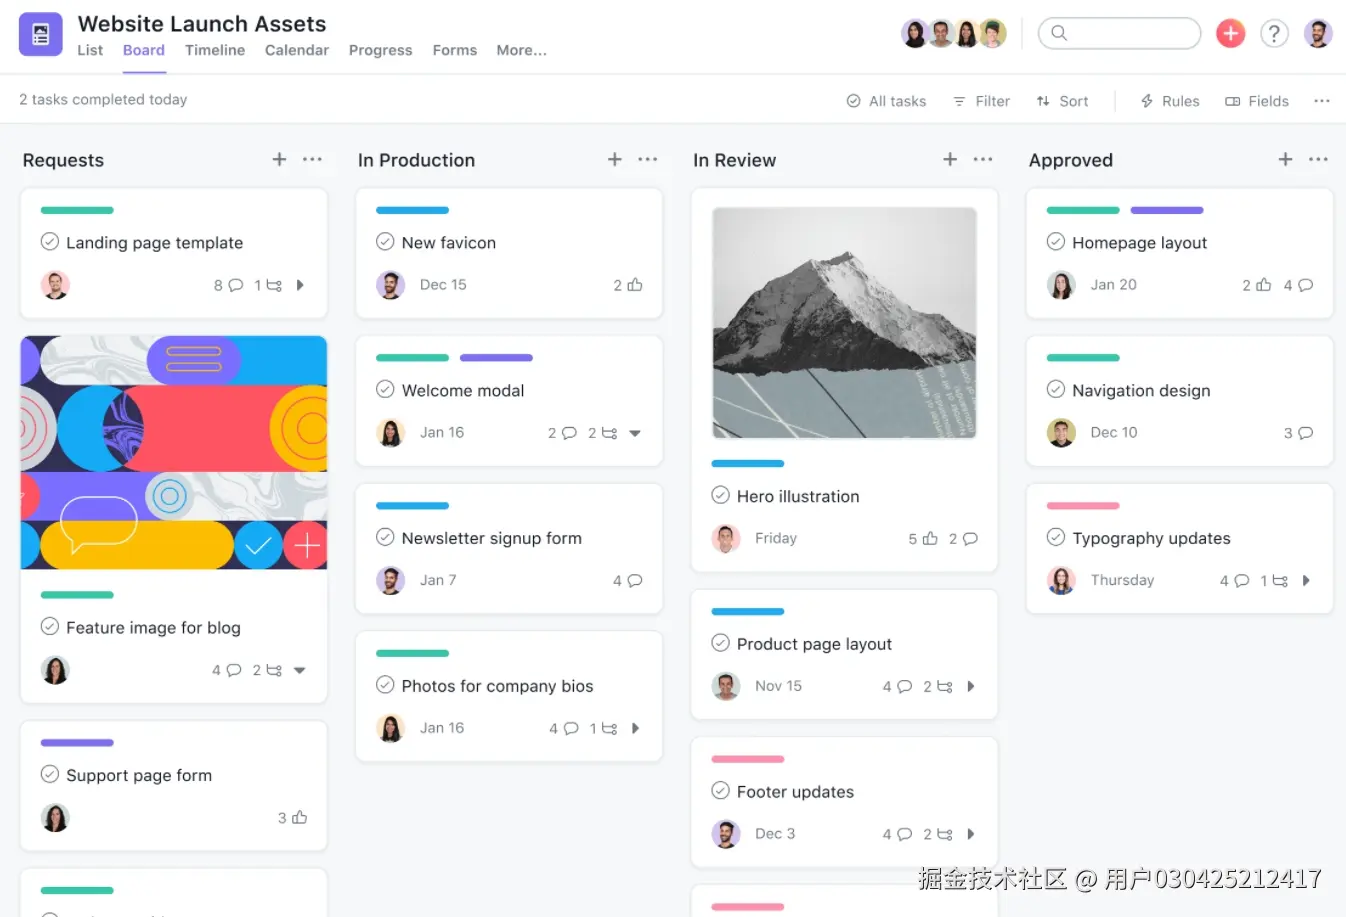
Task: Click the Rules icon in the toolbar
Action: [1146, 101]
